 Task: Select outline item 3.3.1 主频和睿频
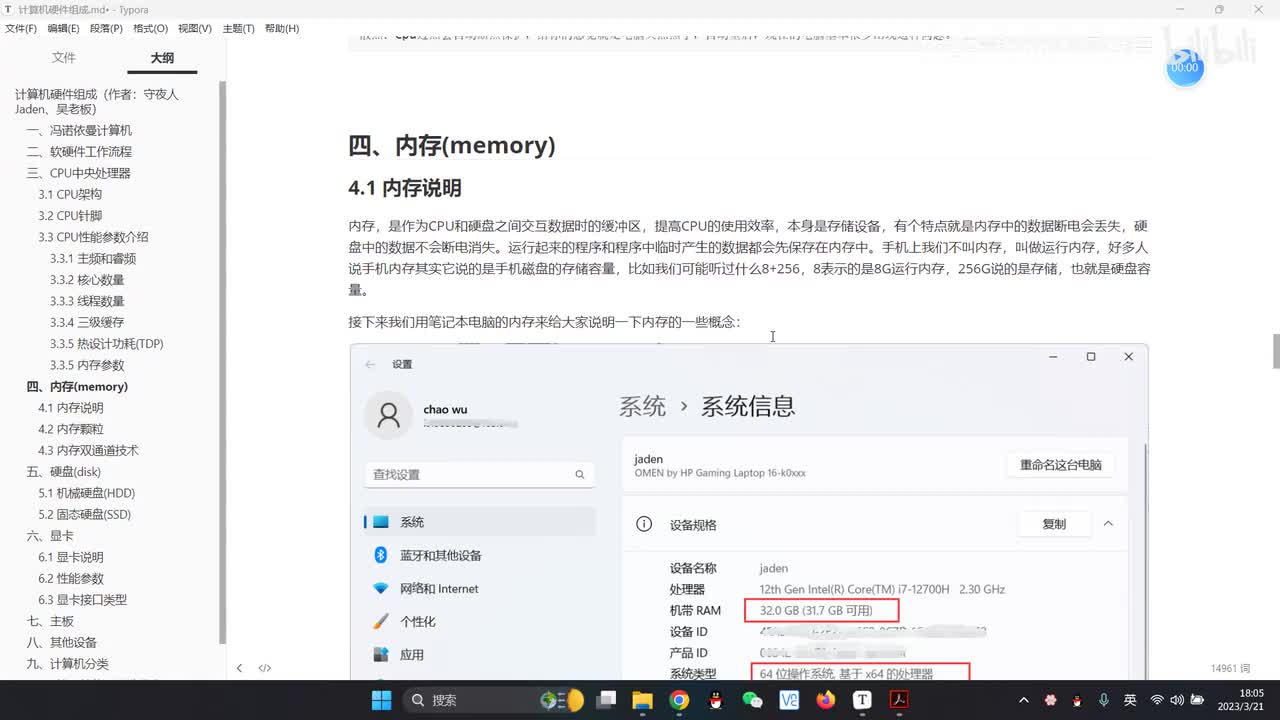coord(93,259)
